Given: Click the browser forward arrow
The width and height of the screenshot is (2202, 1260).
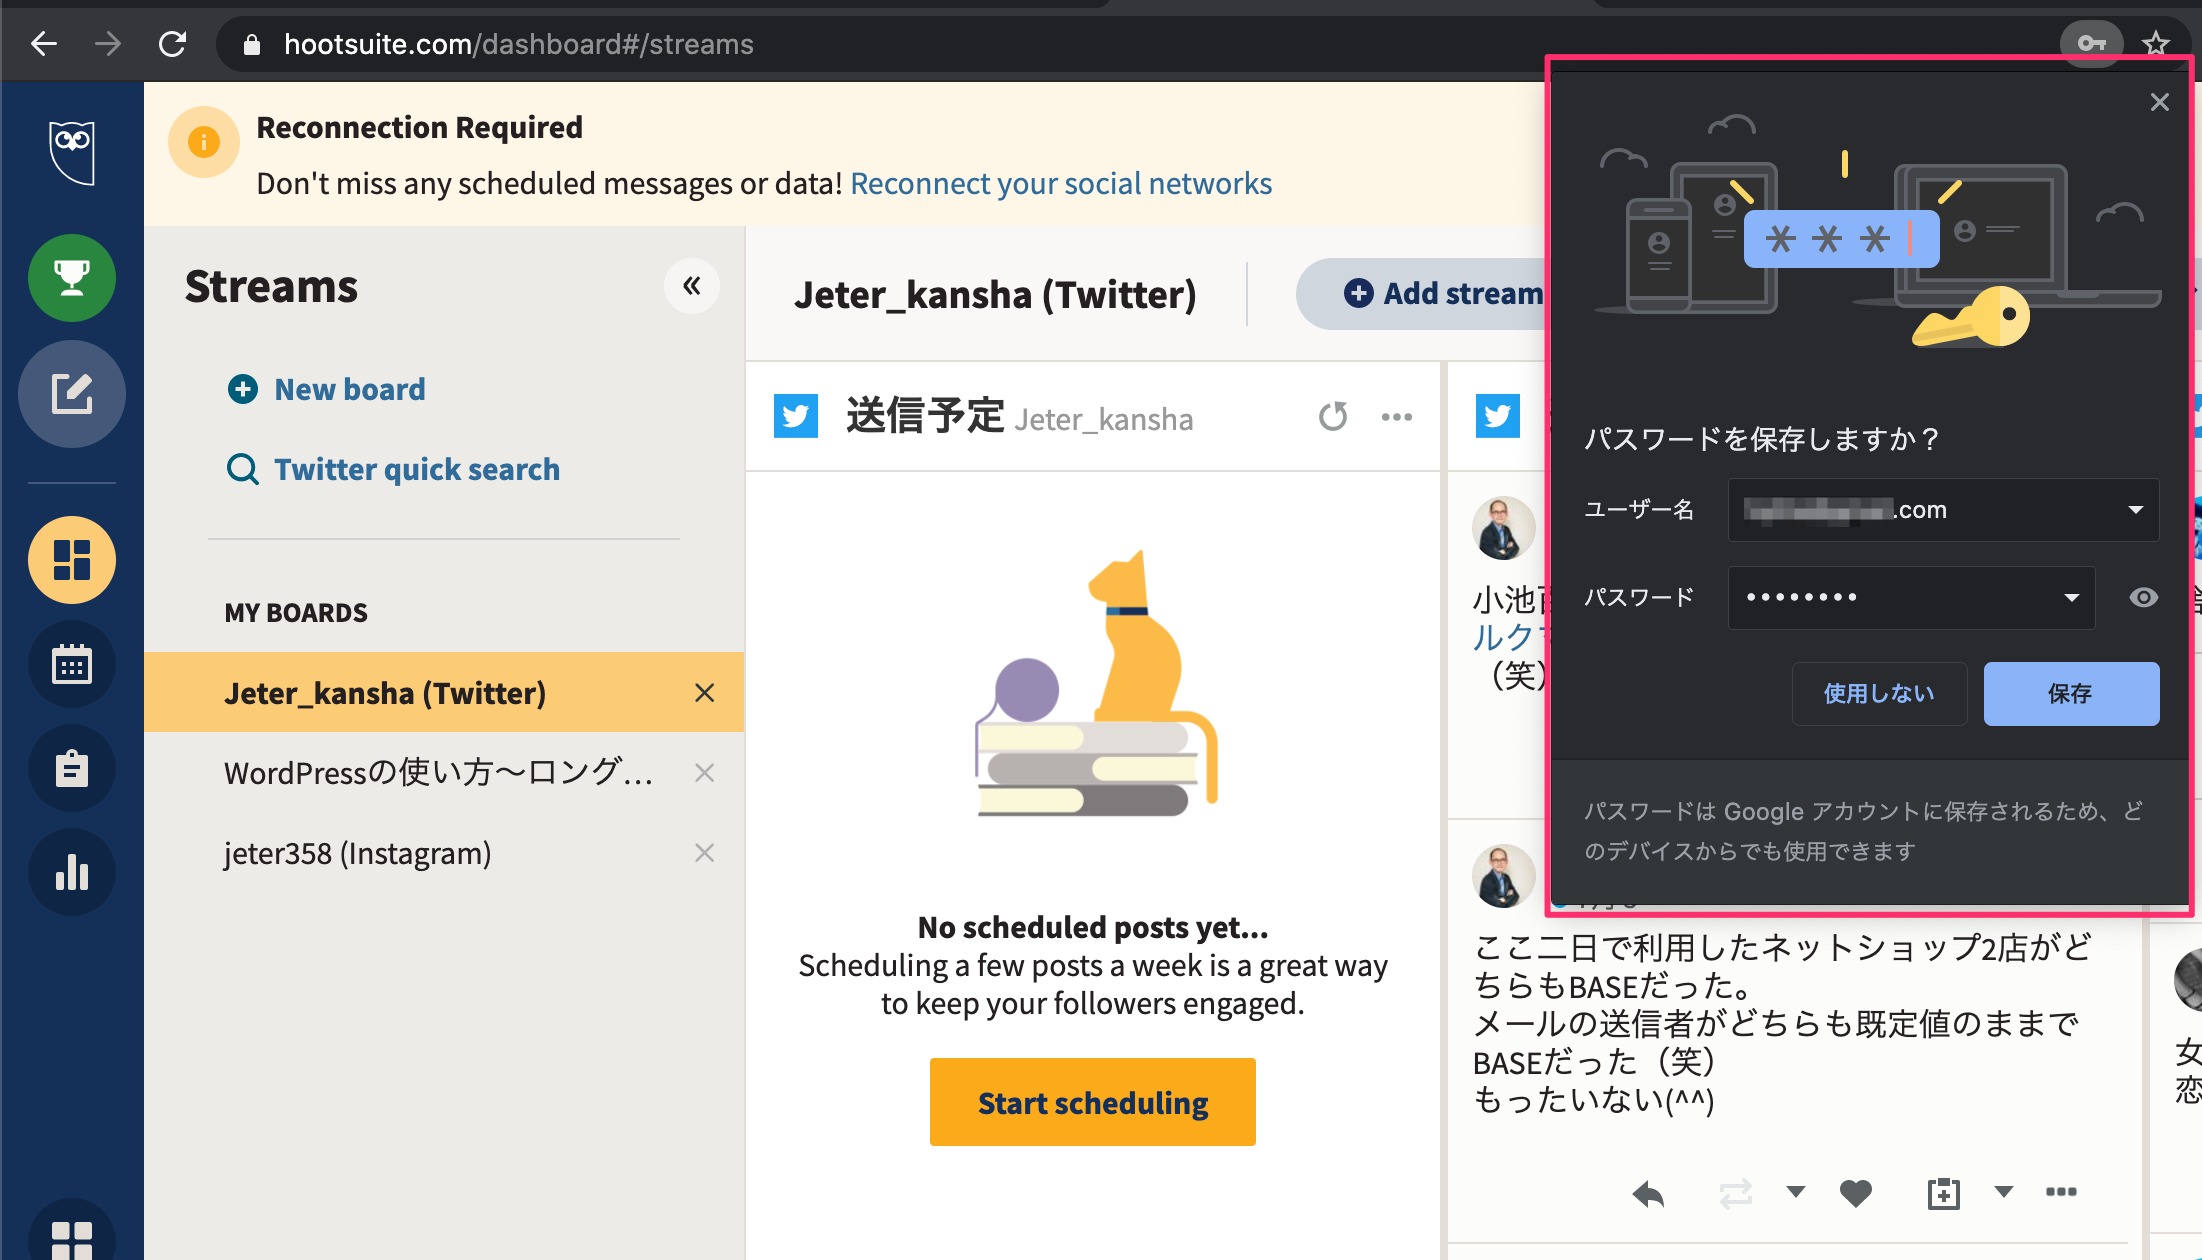Looking at the screenshot, I should point(108,44).
